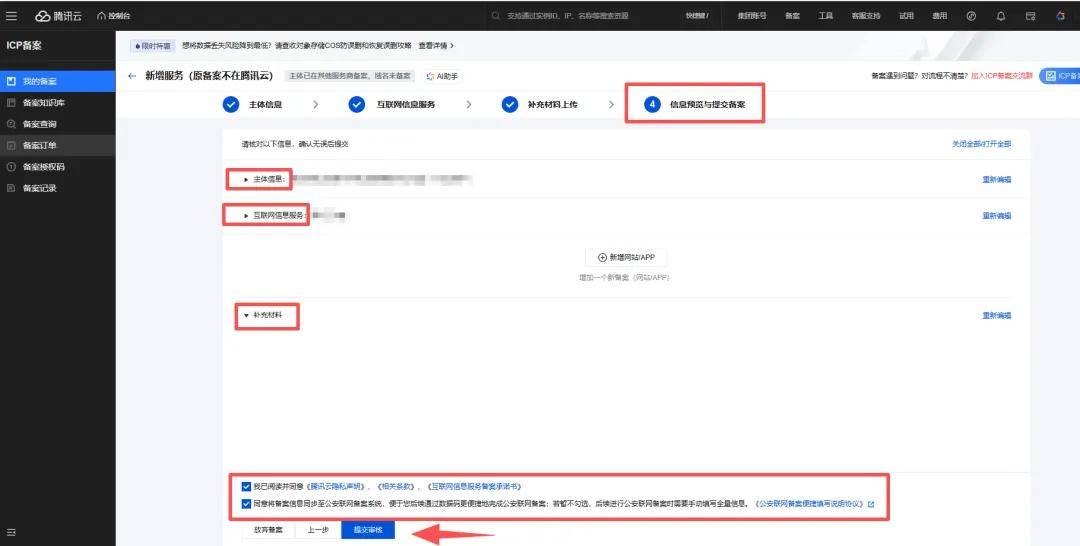Uncheck 同意将备案信息同步至公安联网备案系统 checkbox
Viewport: 1080px width, 546px height.
[x=247, y=504]
